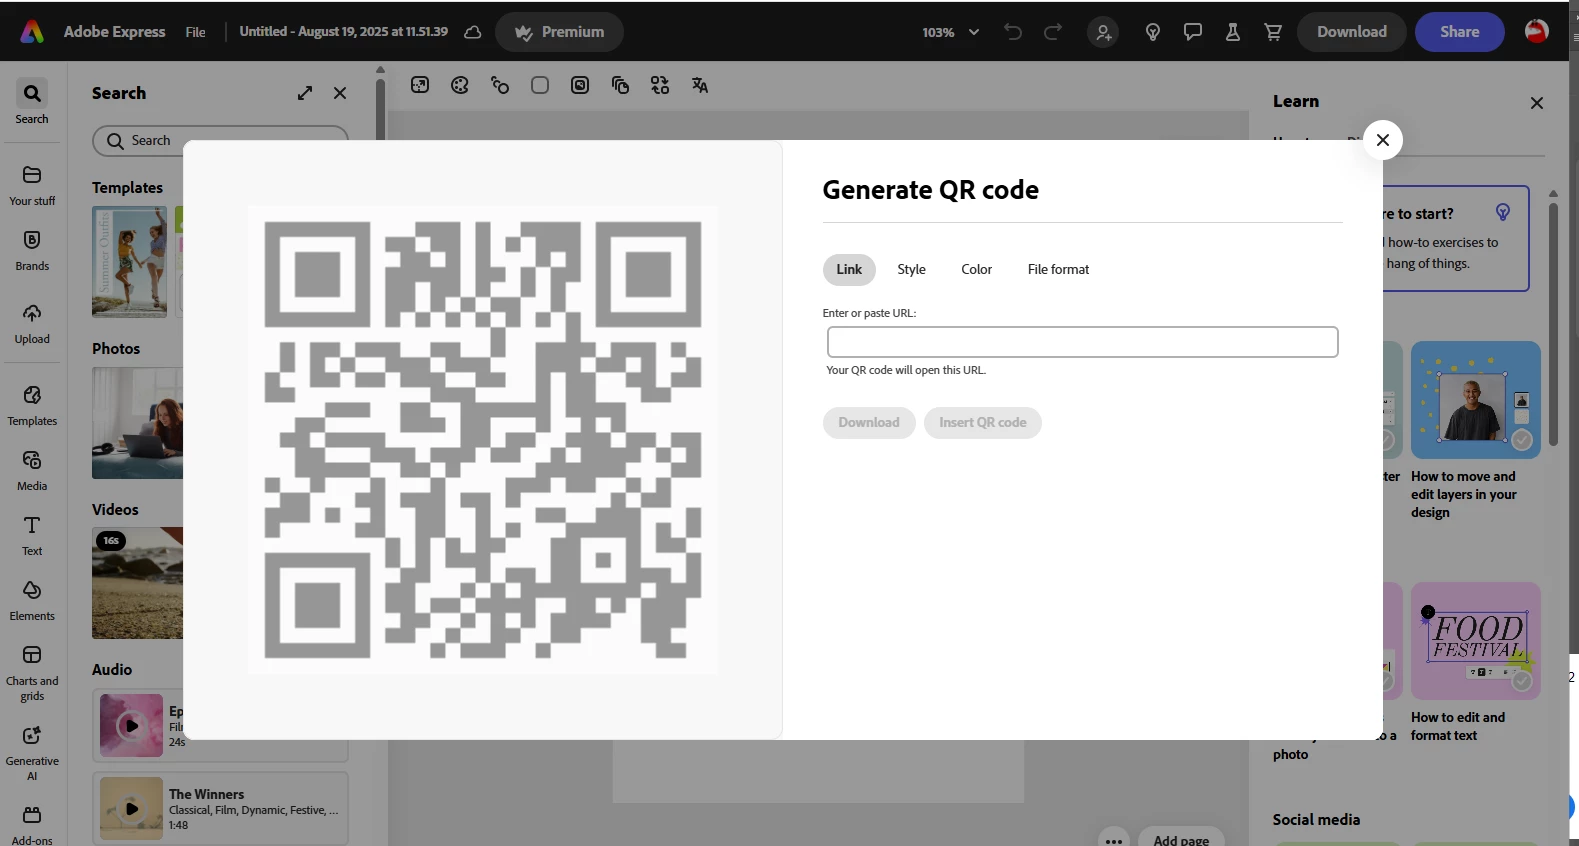Viewport: 1579px width, 846px height.
Task: Open the beaker labs icon
Action: (1233, 32)
